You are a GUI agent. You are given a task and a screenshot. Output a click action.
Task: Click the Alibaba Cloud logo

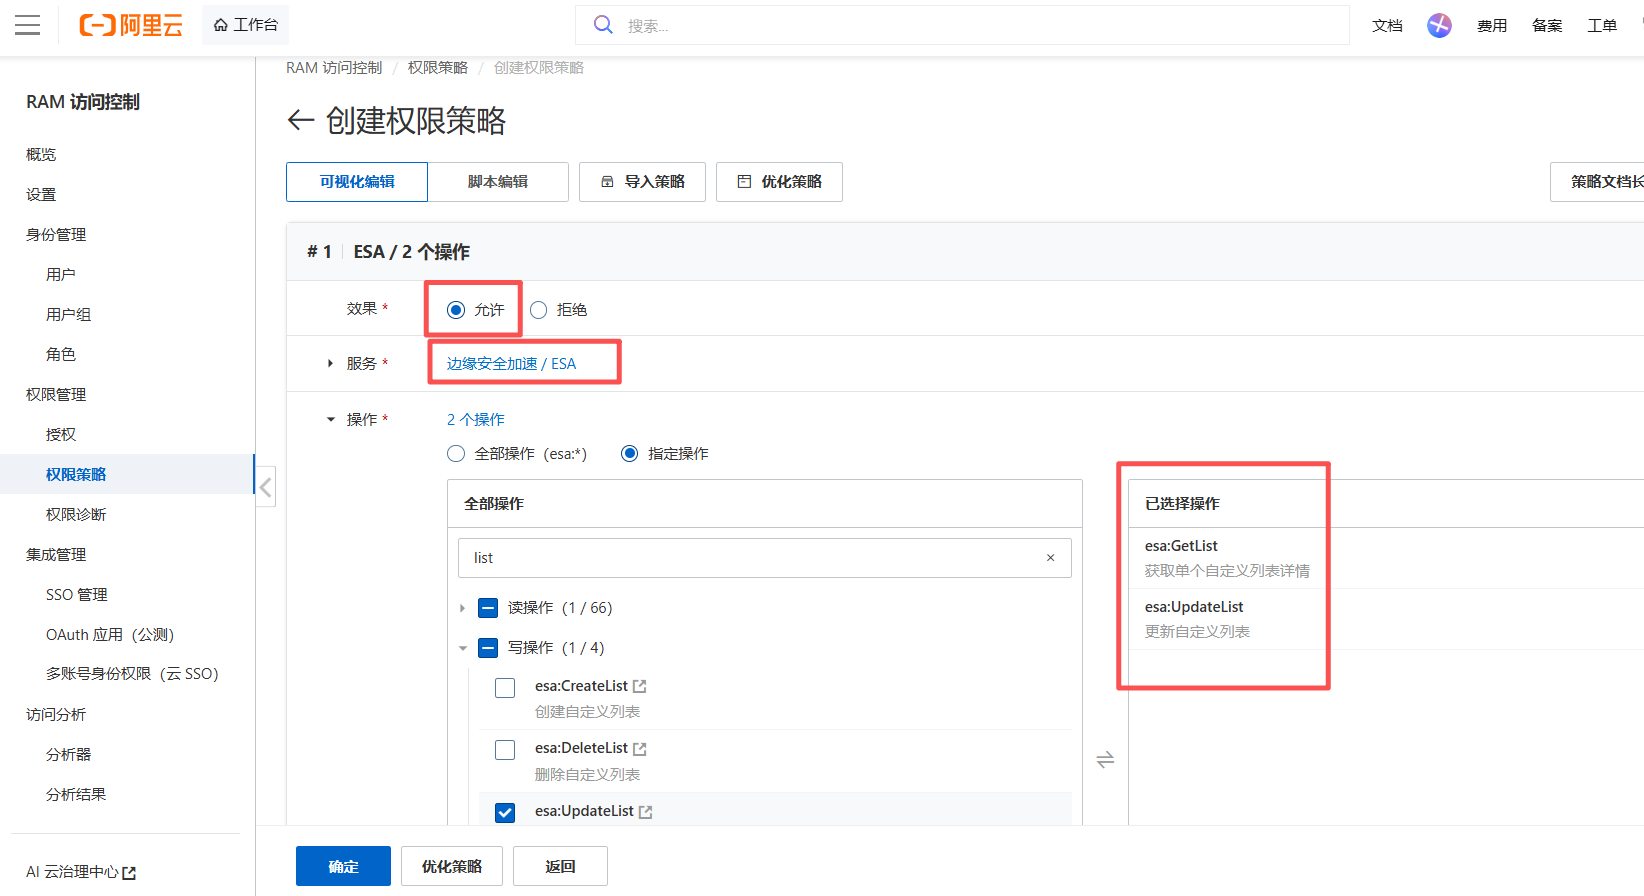(131, 25)
